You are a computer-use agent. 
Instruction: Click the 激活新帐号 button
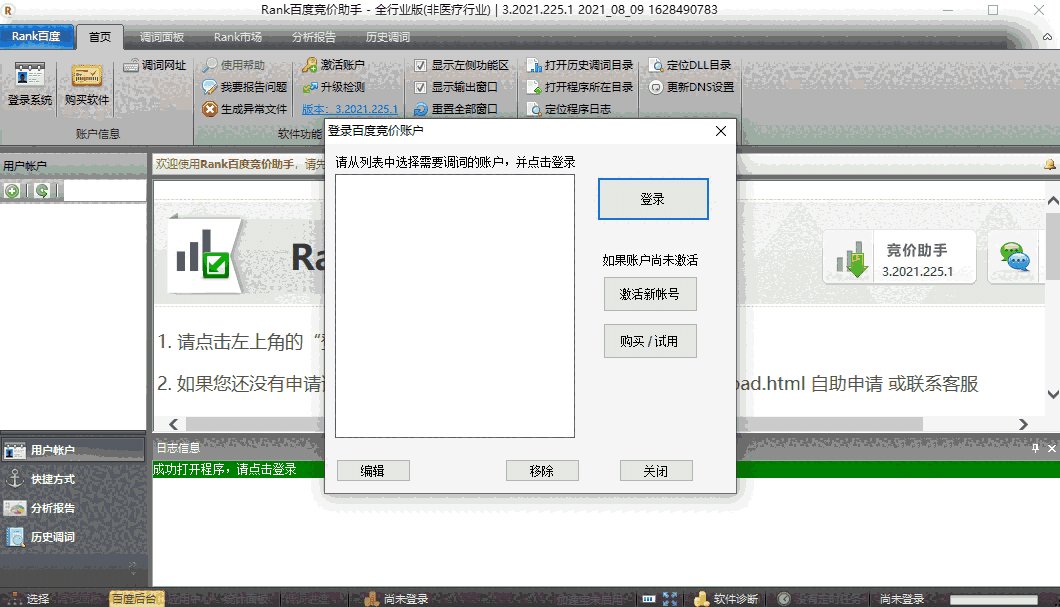pyautogui.click(x=650, y=293)
